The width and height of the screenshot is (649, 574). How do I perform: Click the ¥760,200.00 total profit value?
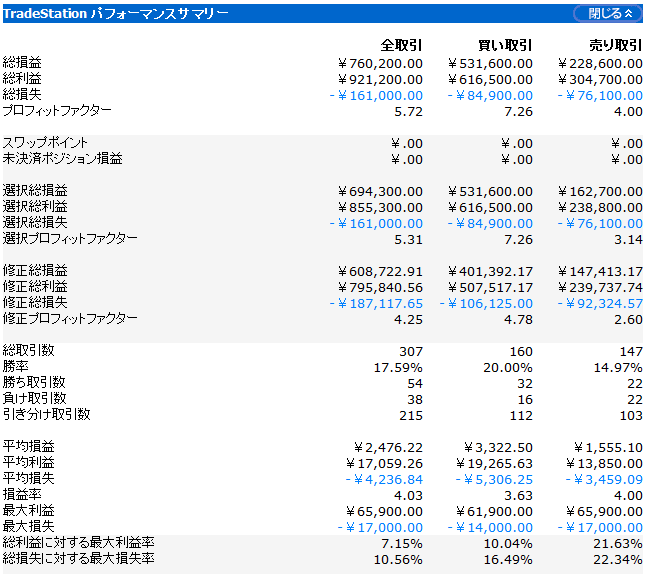tap(380, 63)
